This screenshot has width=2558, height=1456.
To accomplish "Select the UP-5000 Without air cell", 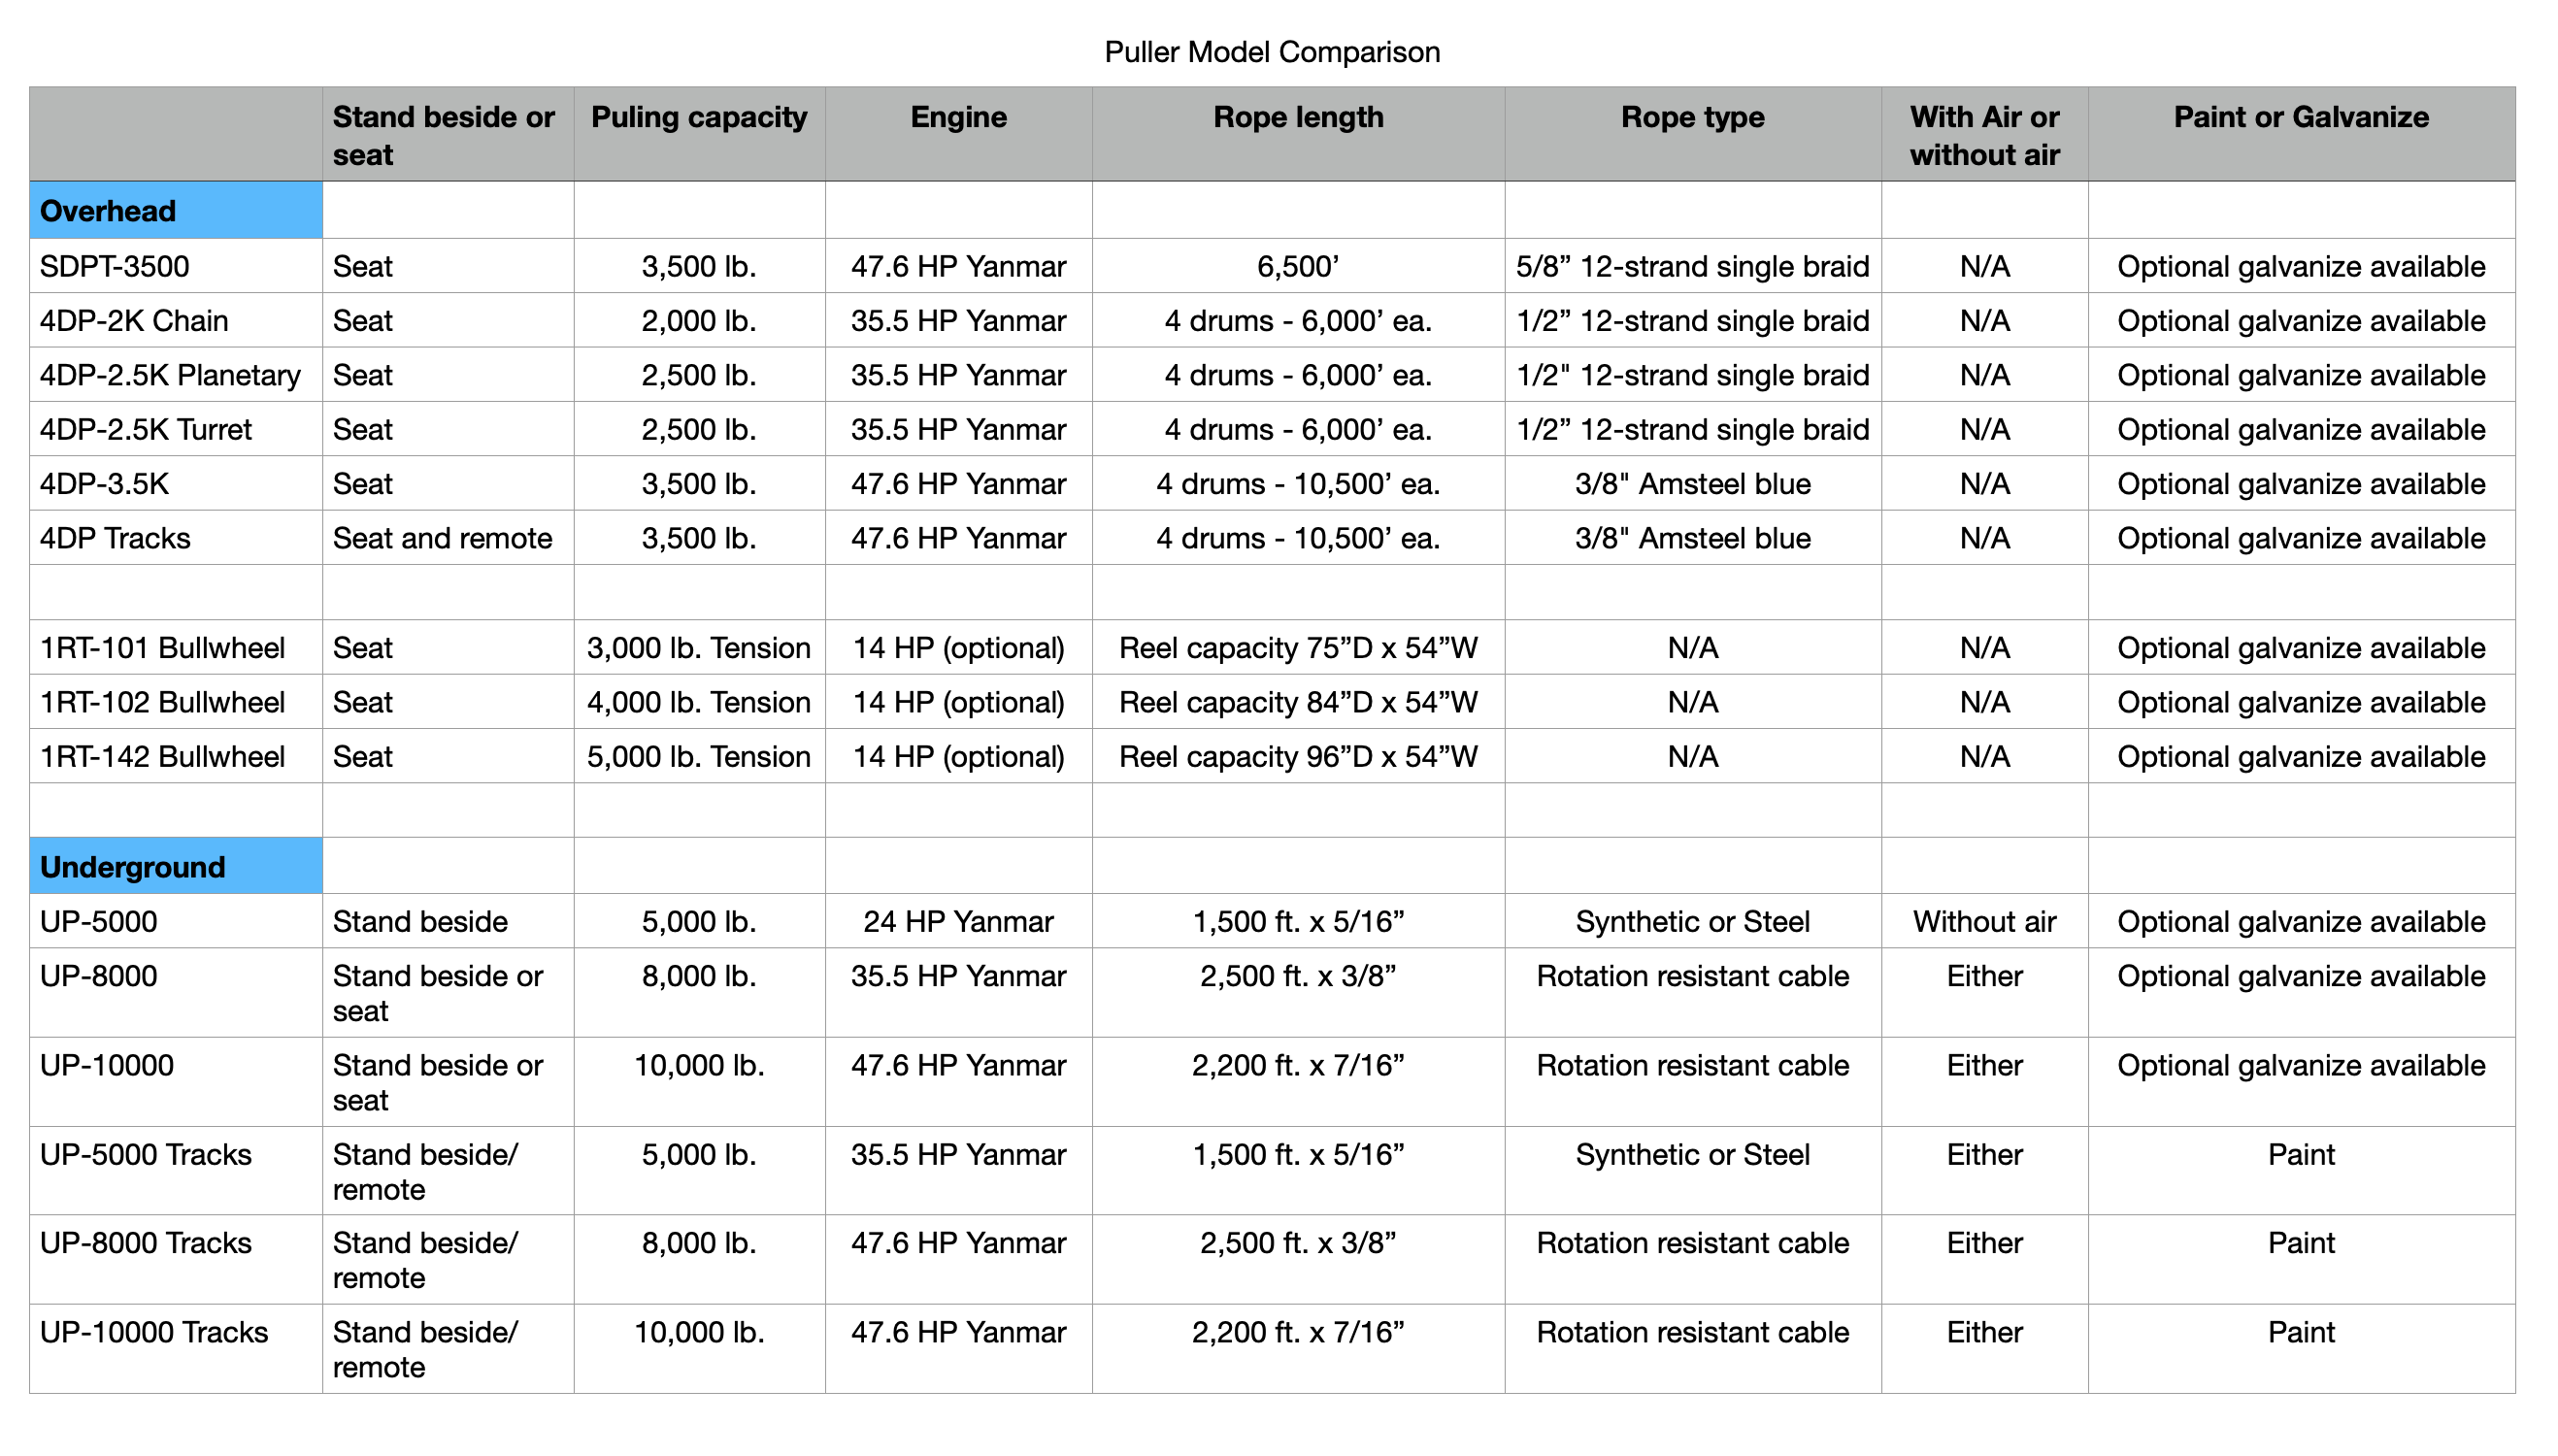I will 1984,921.
